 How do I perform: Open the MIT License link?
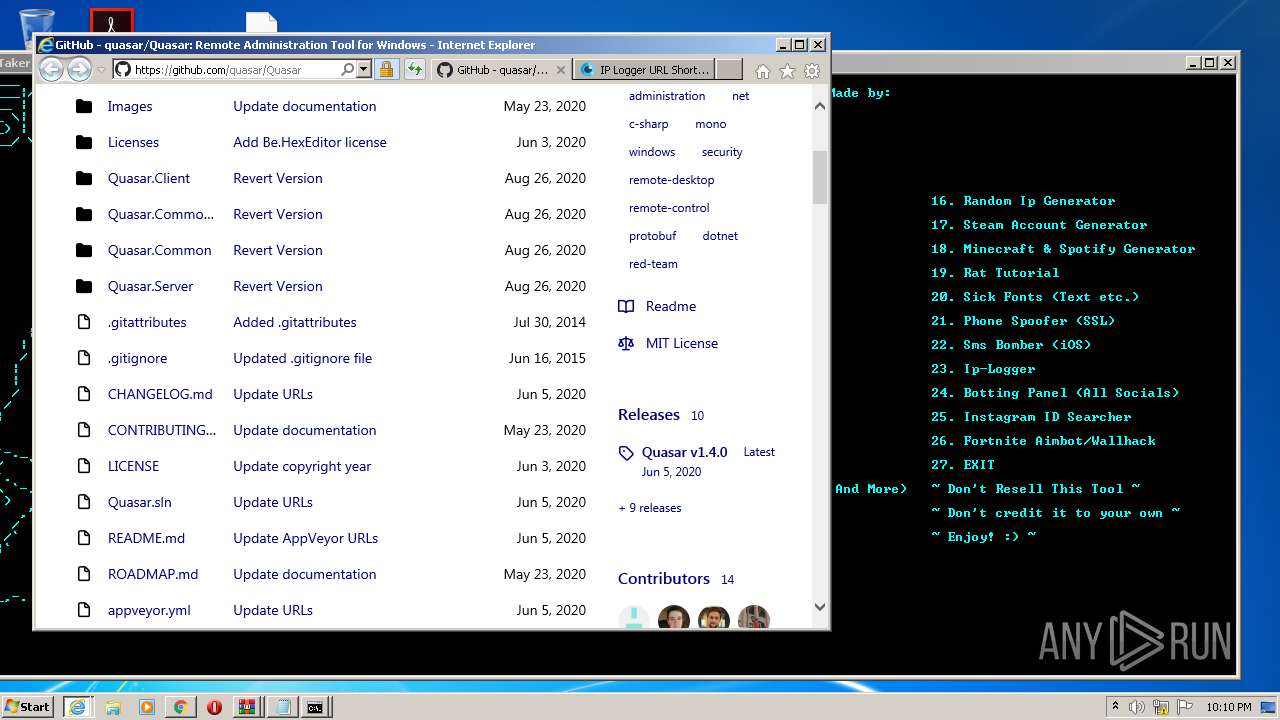[668, 343]
